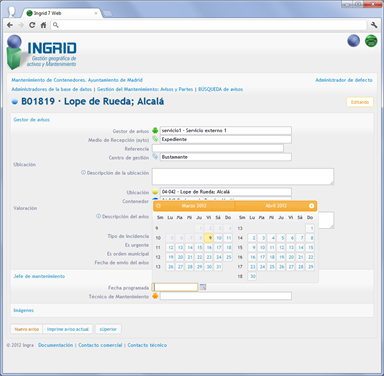Click the calendar icon beside Fecha programada
Image resolution: width=384 pixels, height=376 pixels.
point(203,287)
